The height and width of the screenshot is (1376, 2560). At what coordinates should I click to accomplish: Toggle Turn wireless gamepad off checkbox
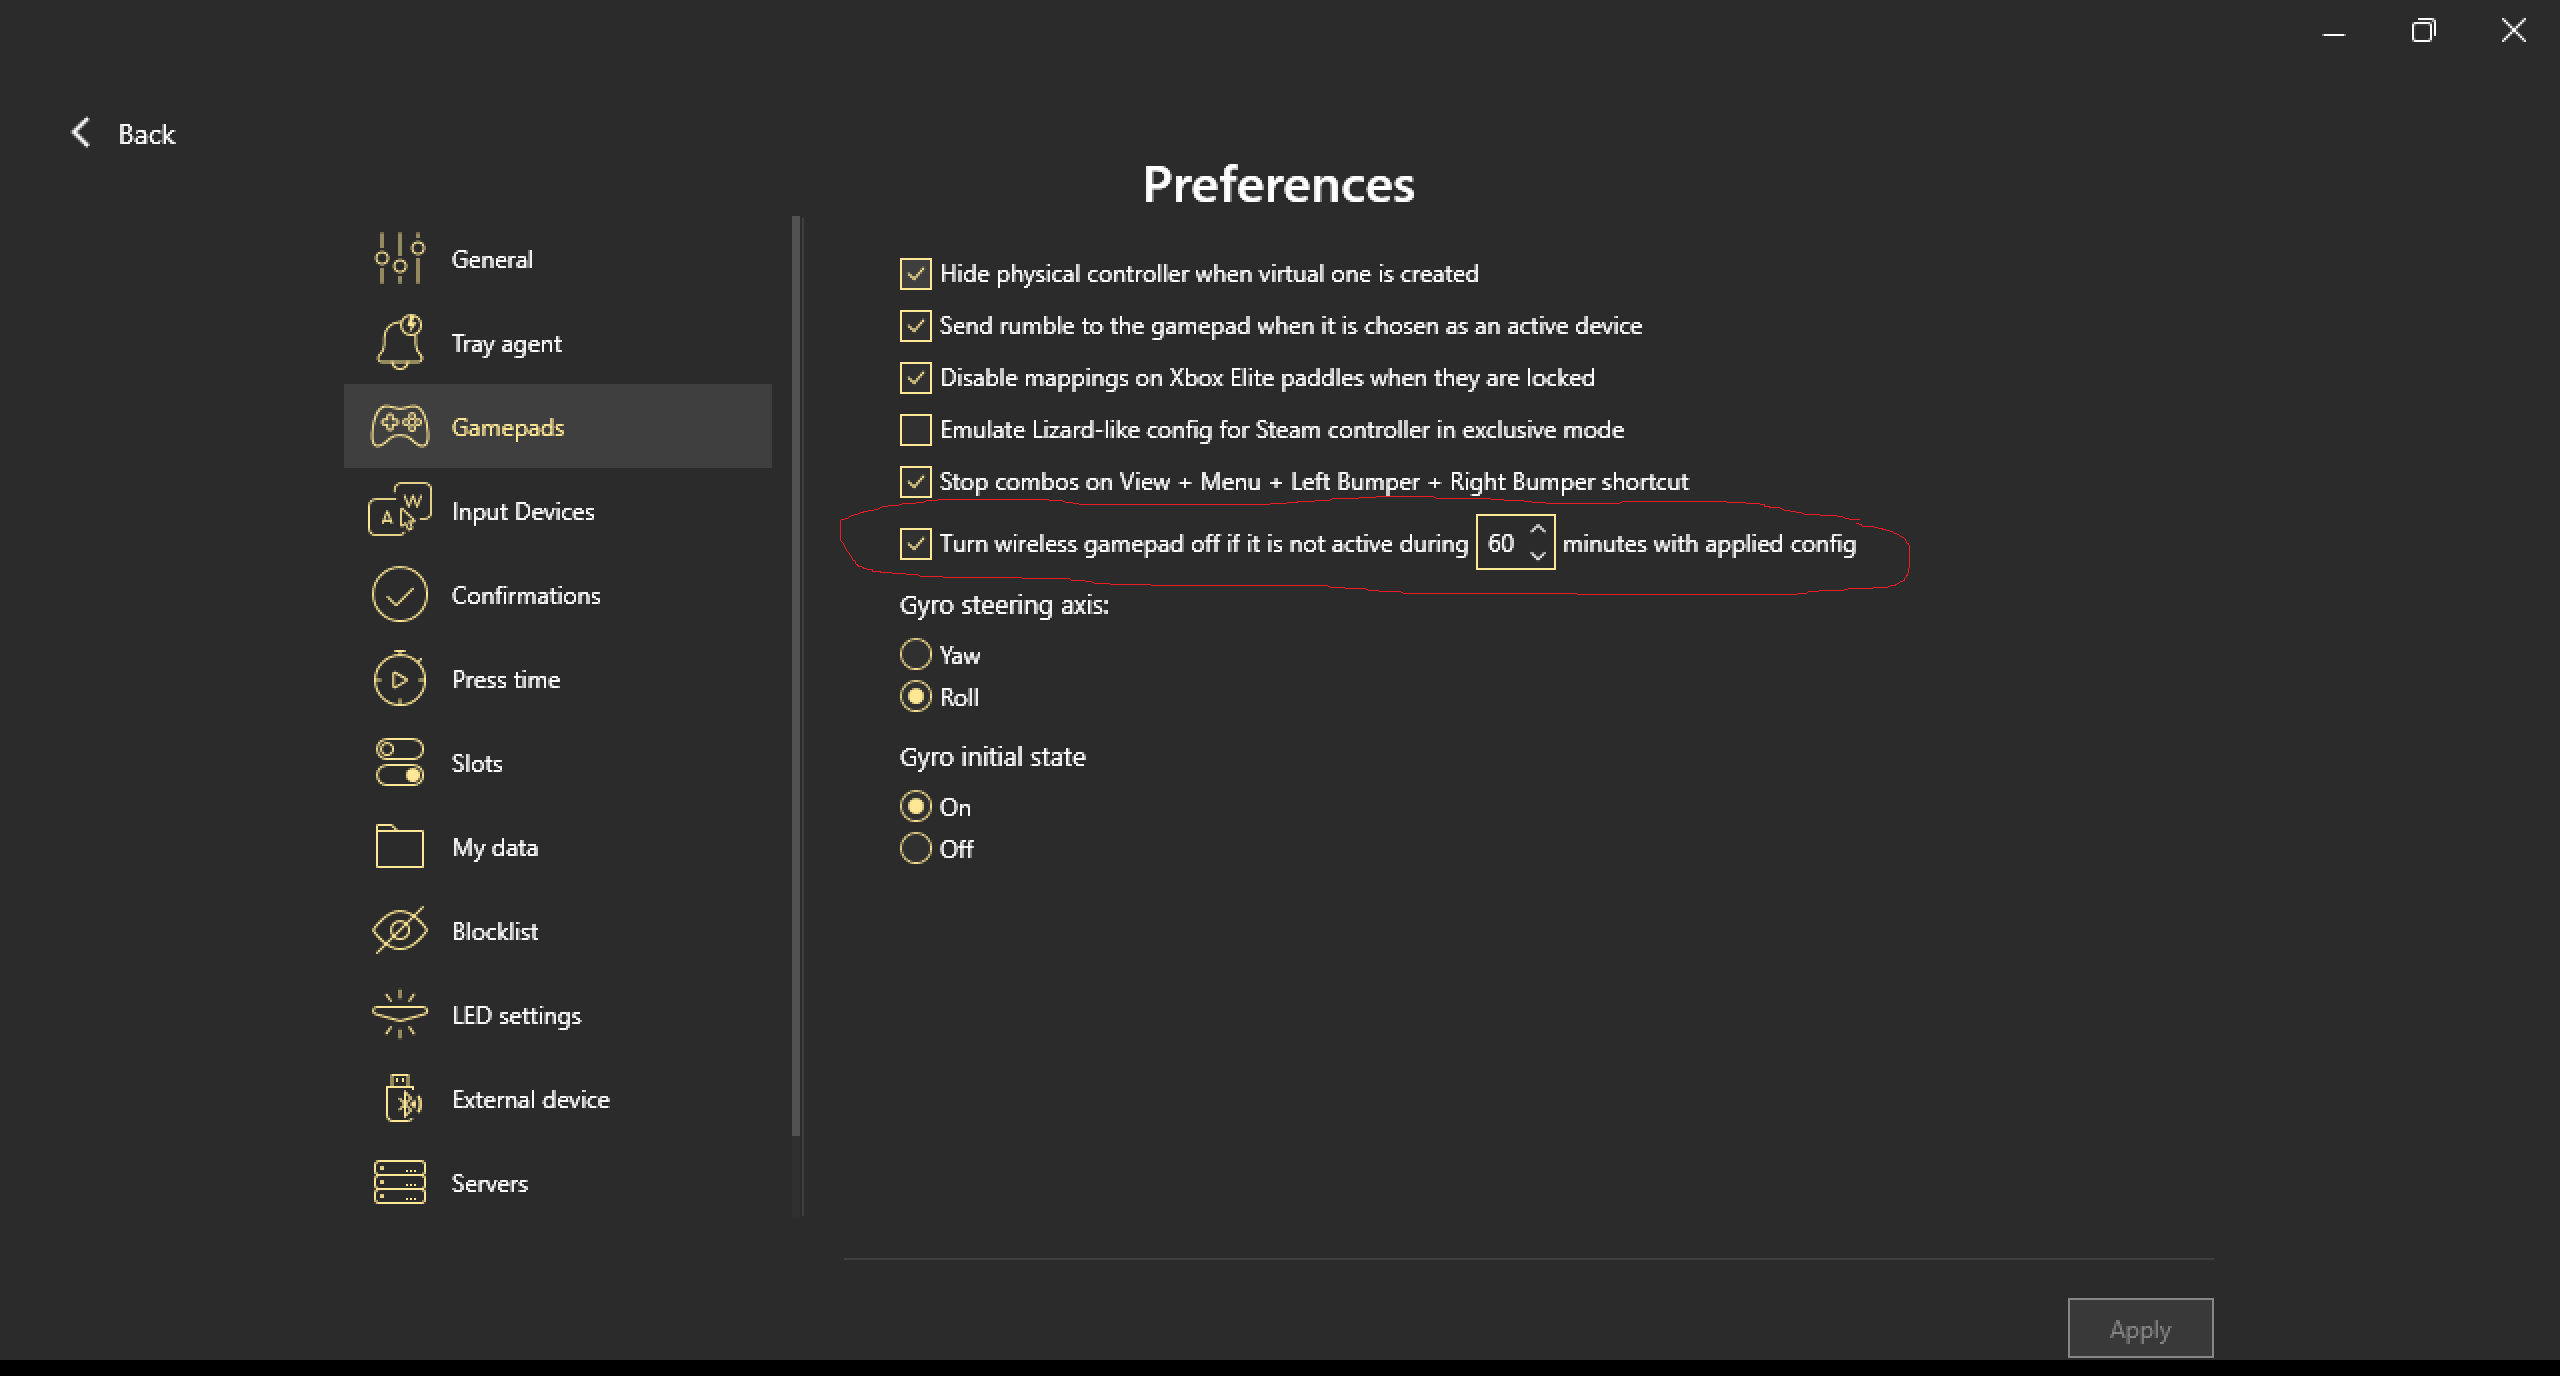(x=915, y=544)
